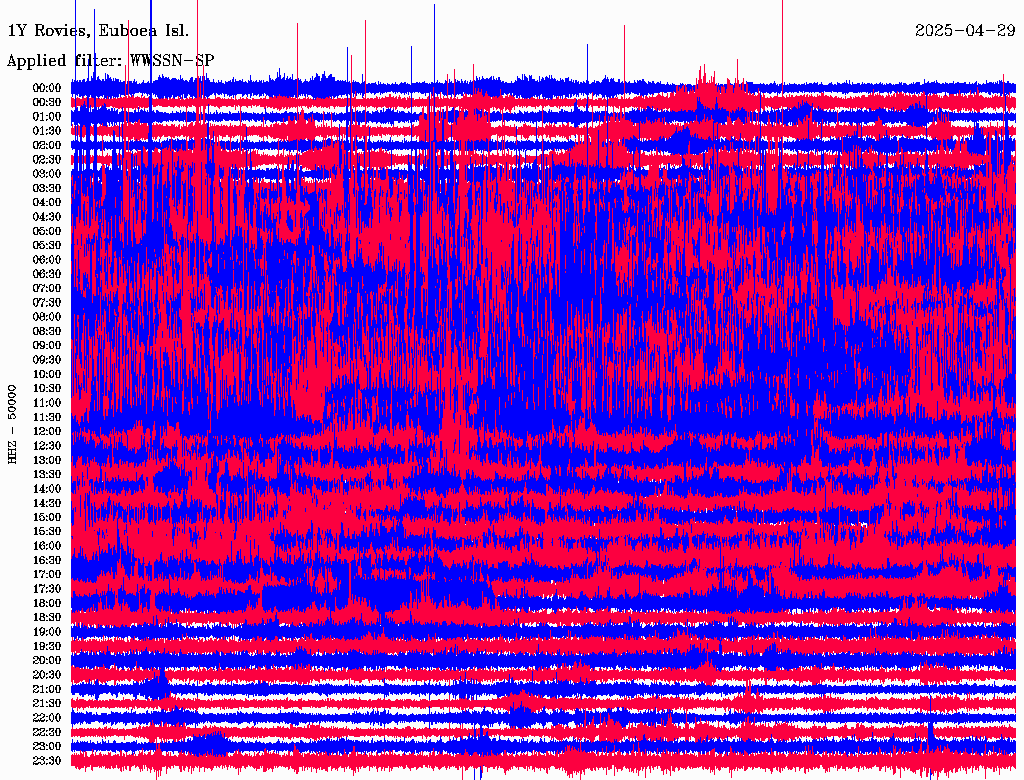
Task: Select the 20:00 time marker
Action: coord(48,660)
